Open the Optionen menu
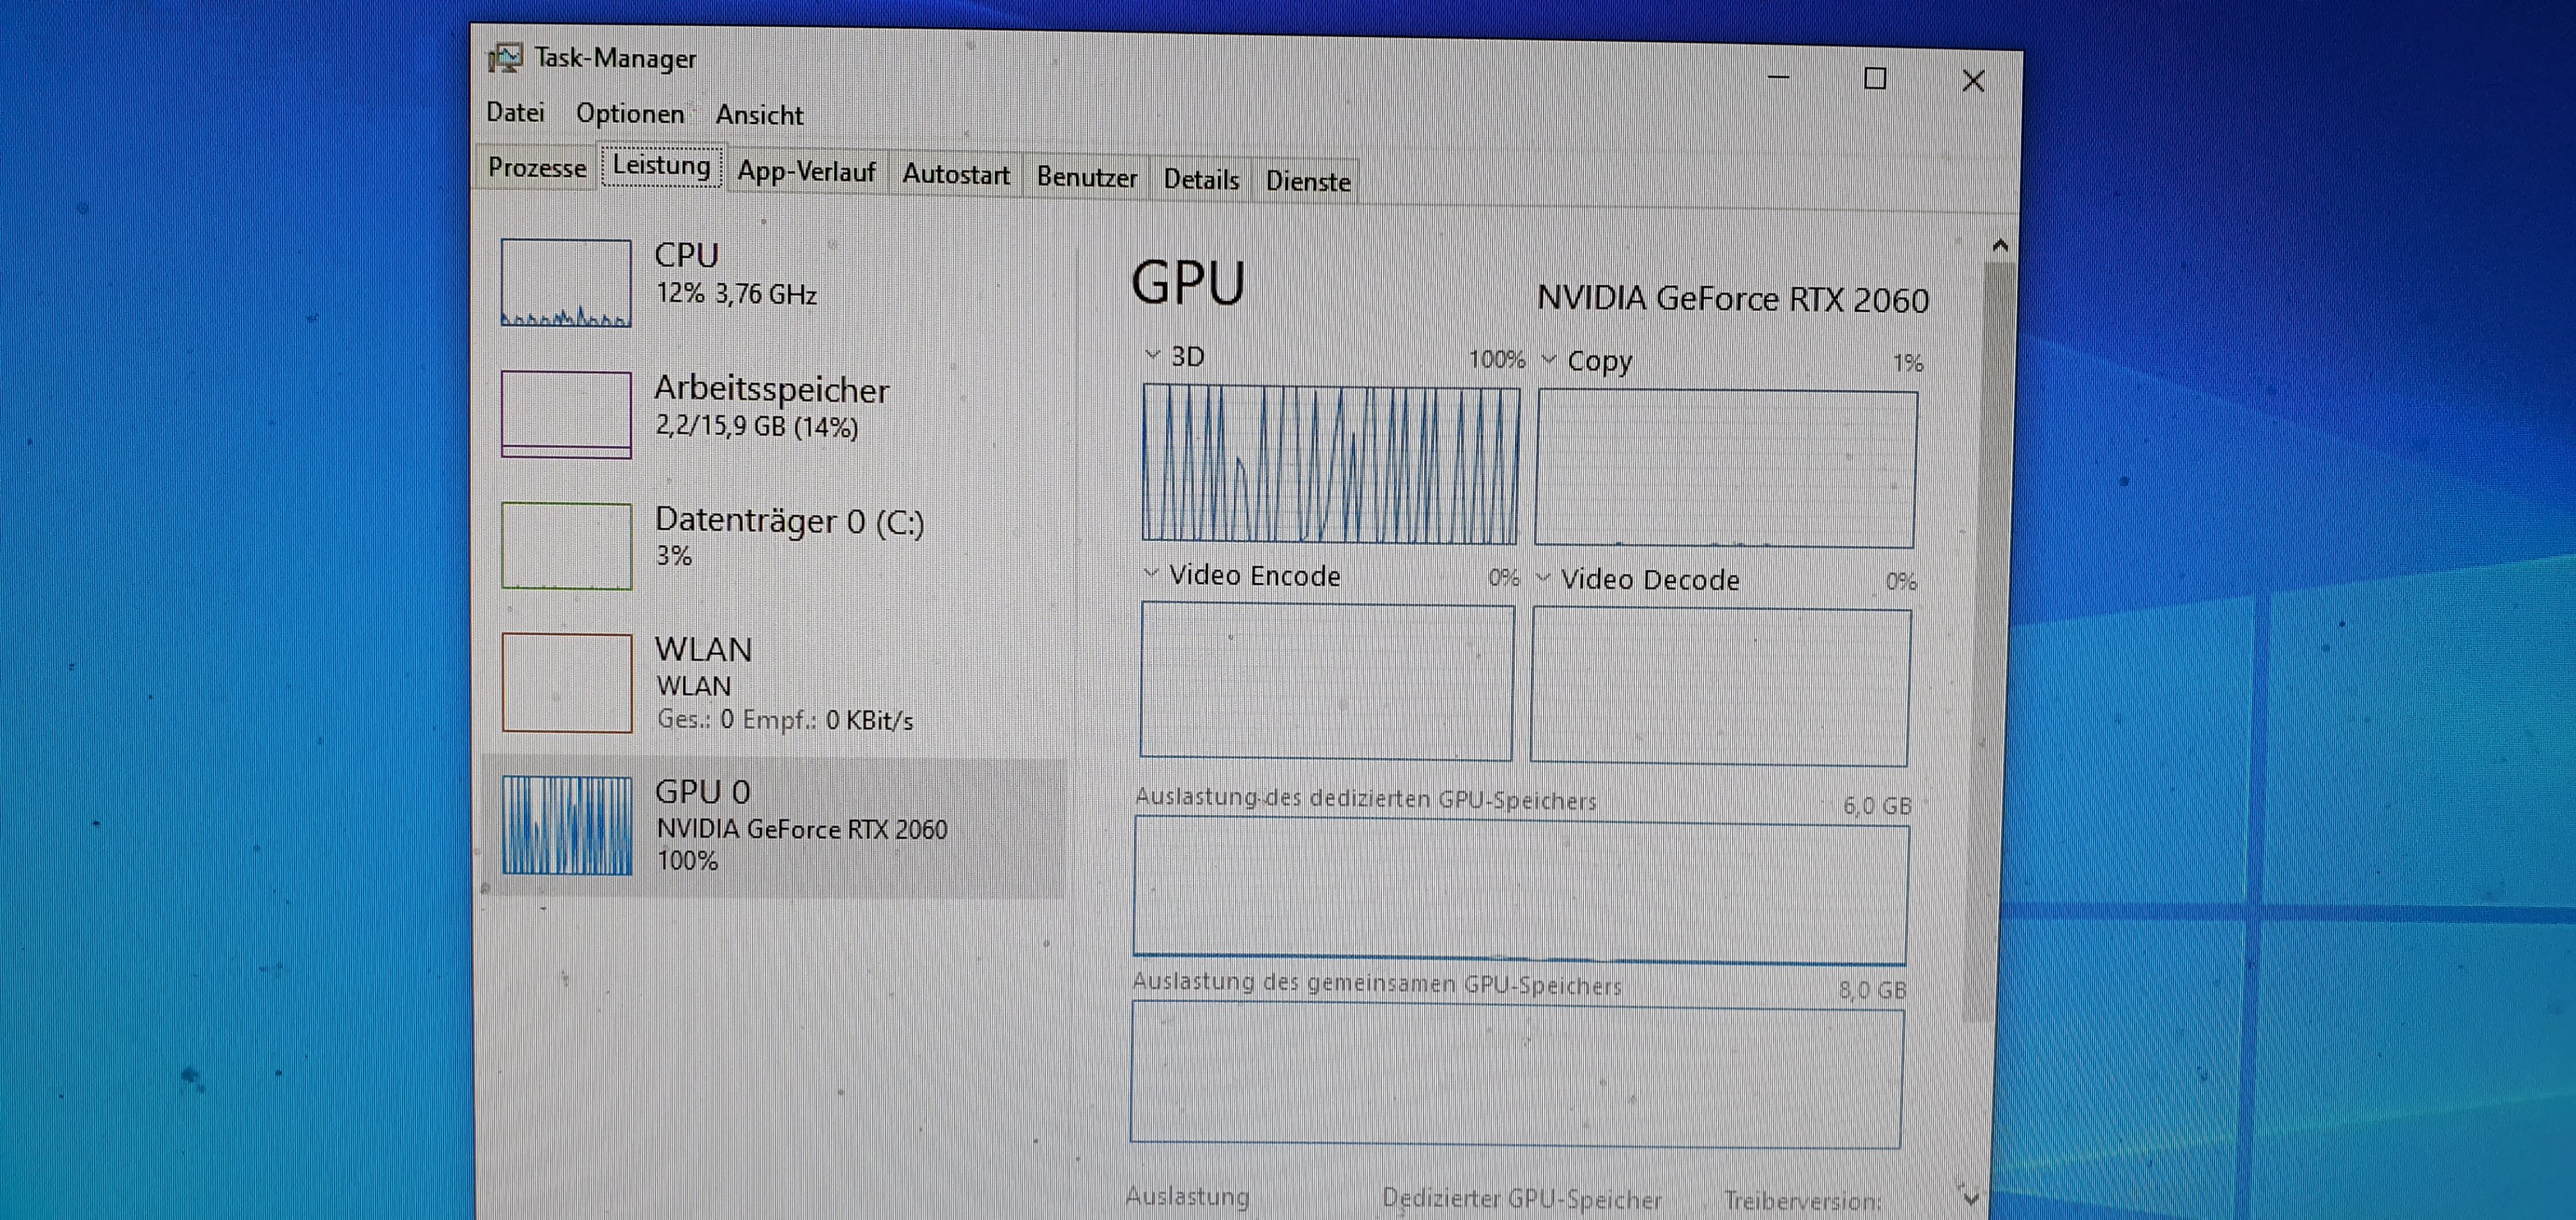2576x1220 pixels. coord(630,114)
